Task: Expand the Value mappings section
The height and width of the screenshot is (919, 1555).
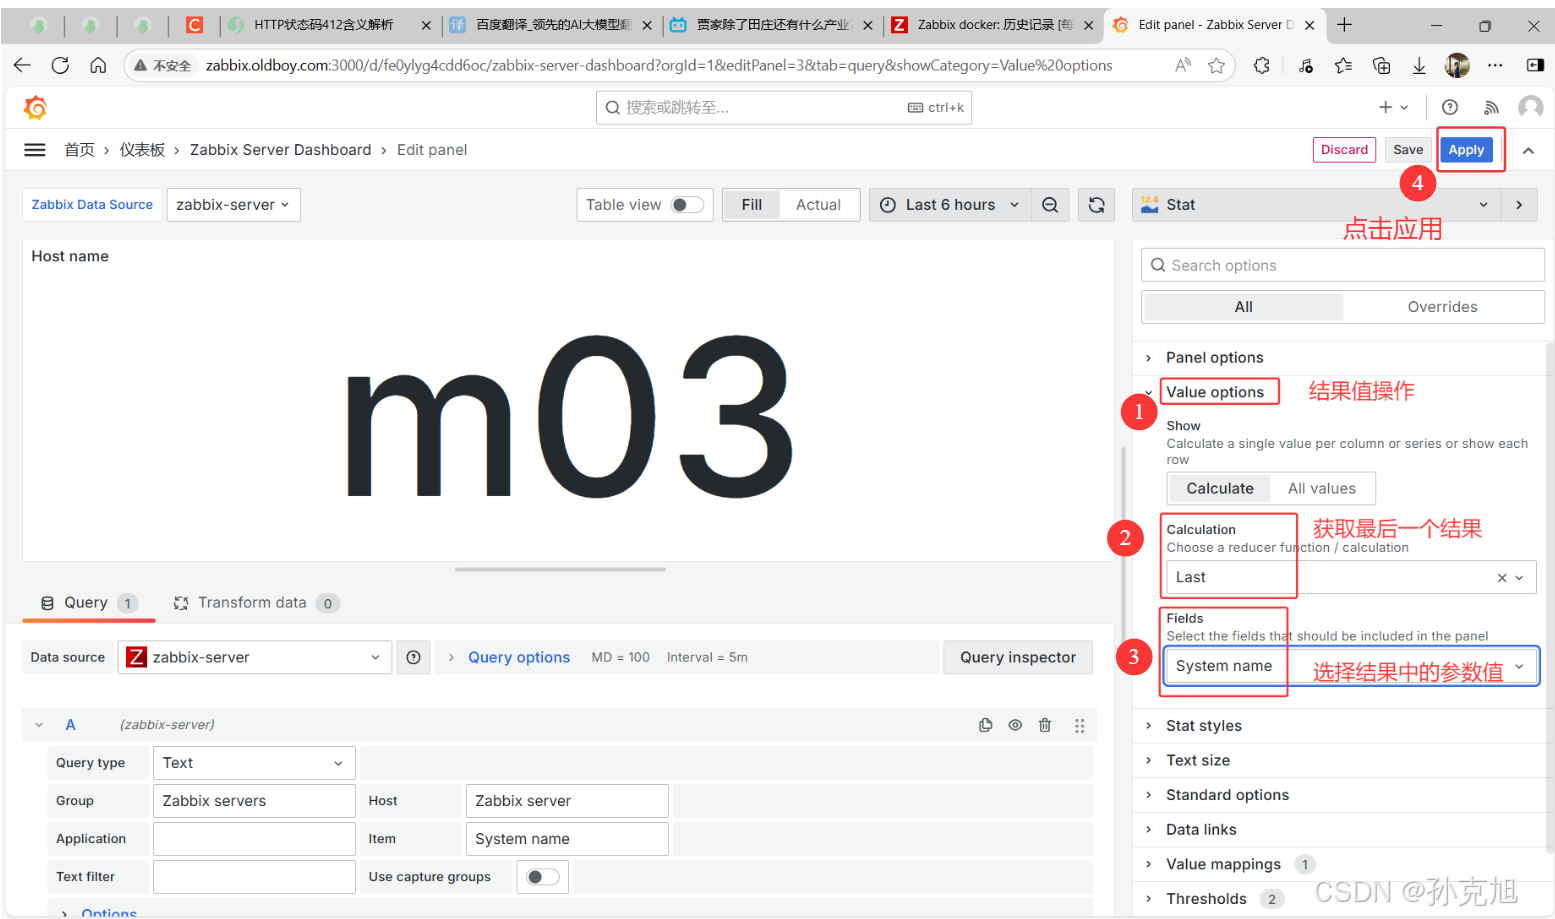Action: (x=1223, y=865)
